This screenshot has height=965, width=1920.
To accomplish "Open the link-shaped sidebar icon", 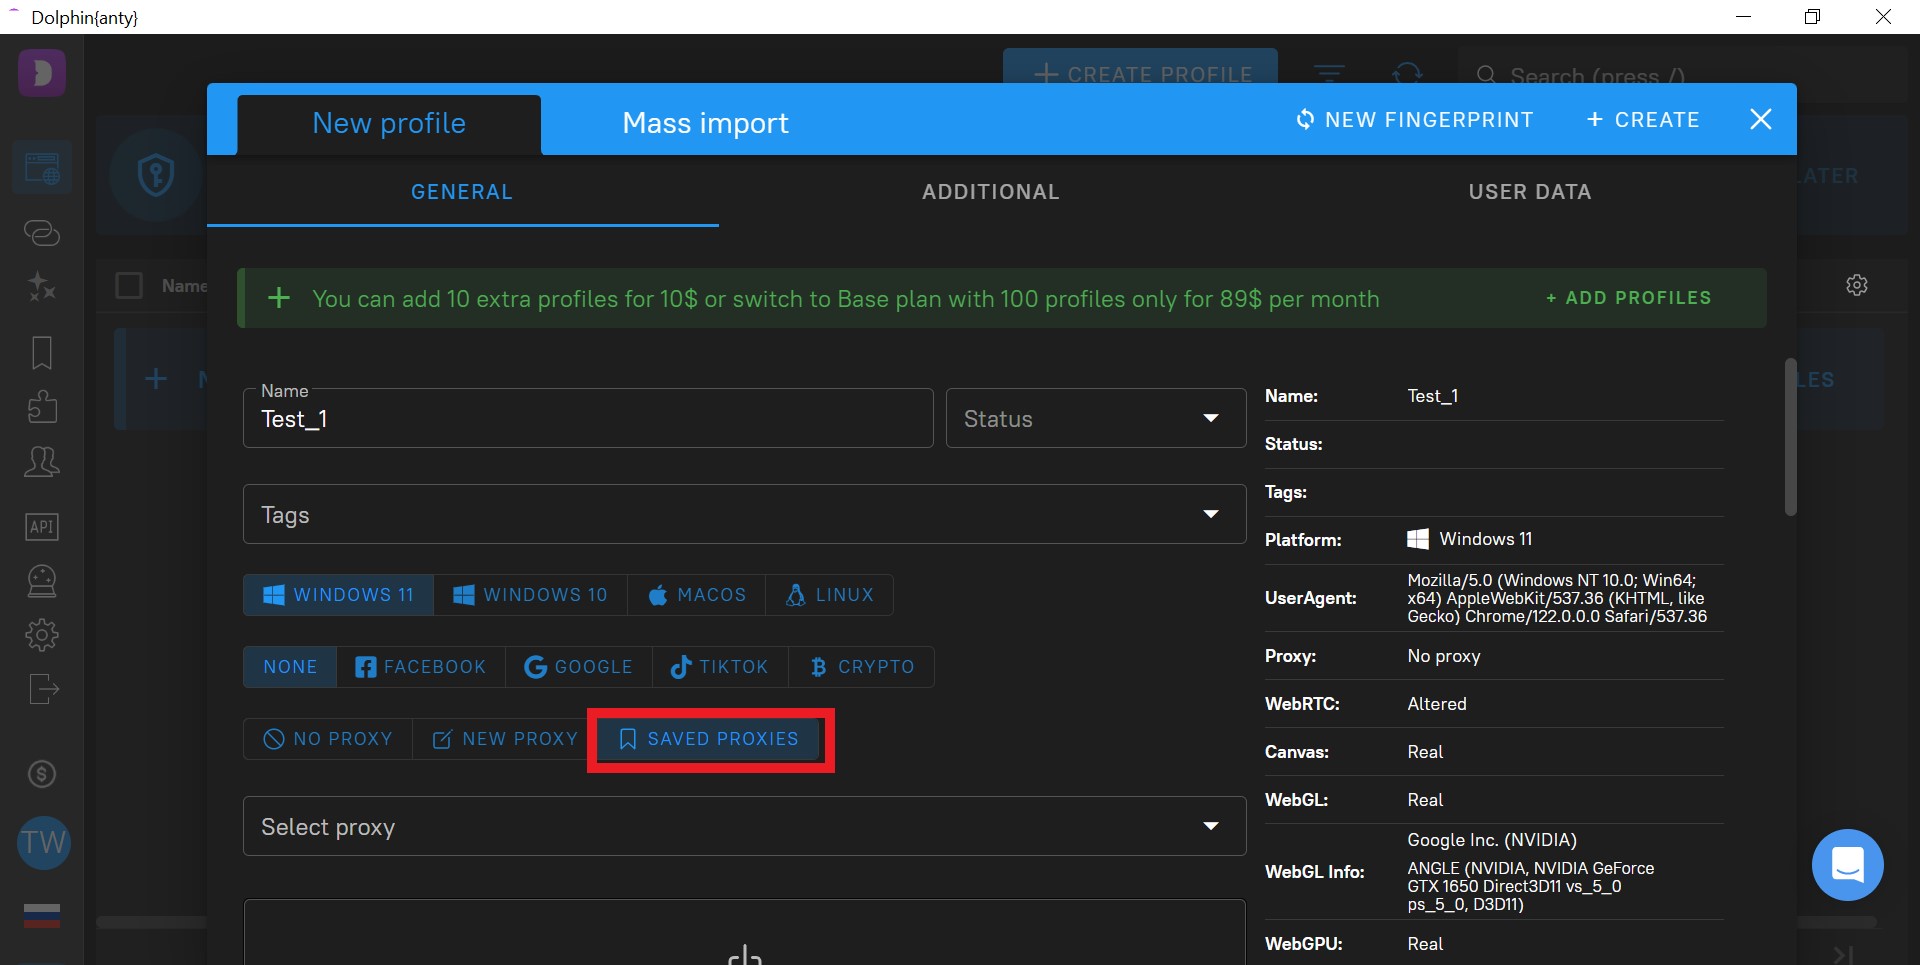I will [42, 233].
